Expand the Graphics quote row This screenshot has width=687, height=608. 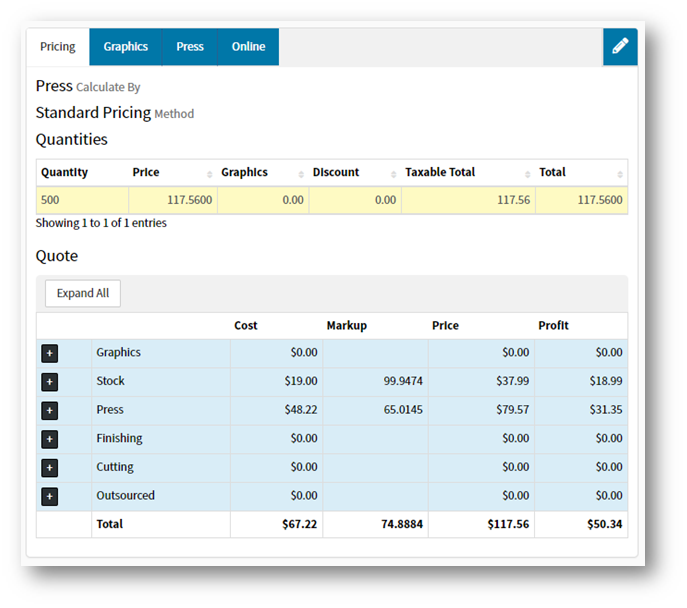tap(50, 353)
